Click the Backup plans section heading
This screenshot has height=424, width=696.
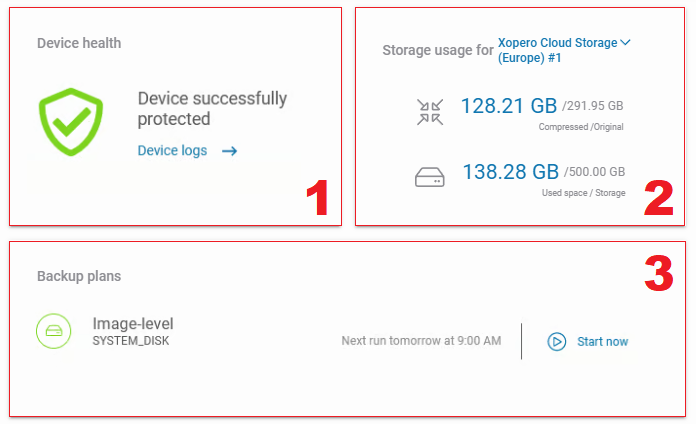(79, 275)
